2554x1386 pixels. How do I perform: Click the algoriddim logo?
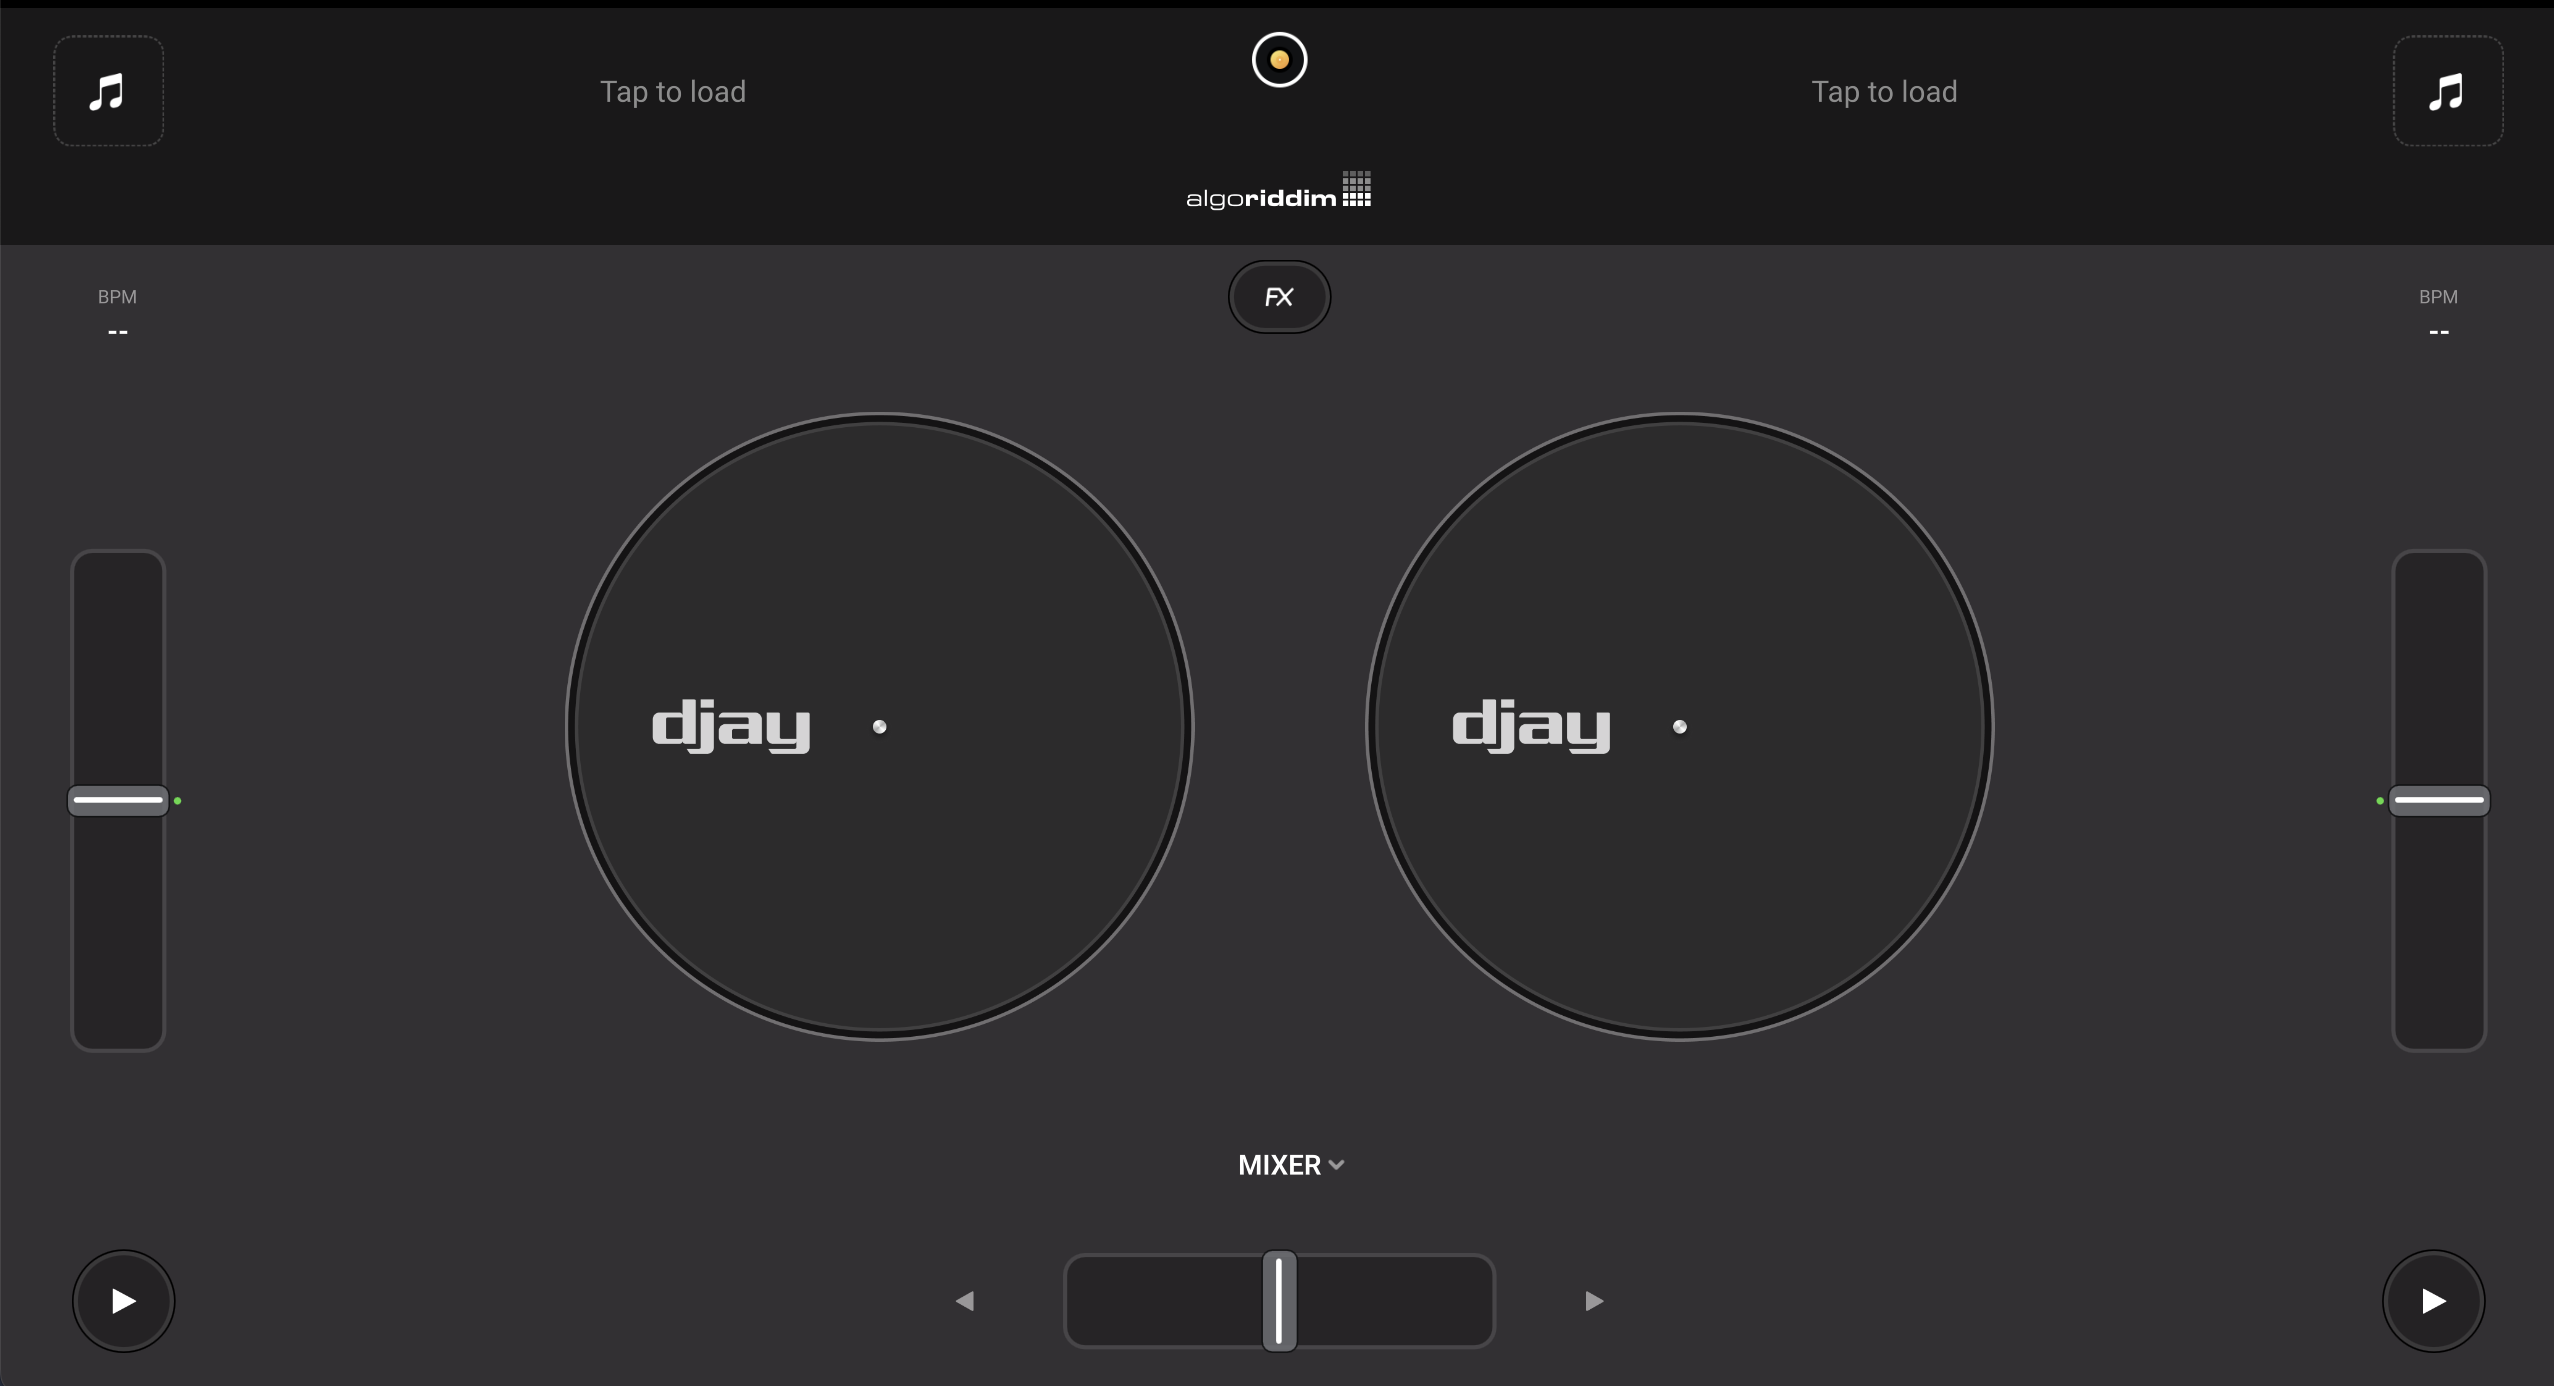1279,192
